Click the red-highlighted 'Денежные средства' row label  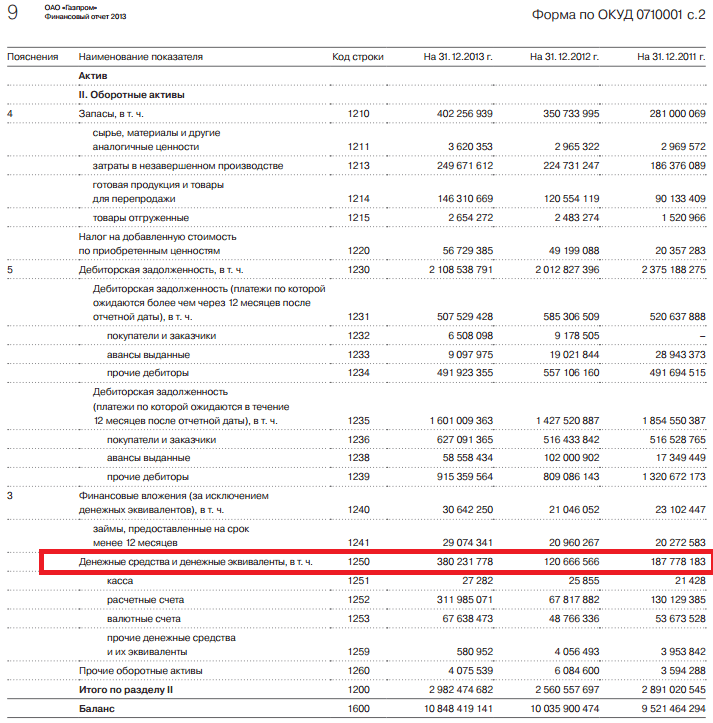pyautogui.click(x=196, y=563)
